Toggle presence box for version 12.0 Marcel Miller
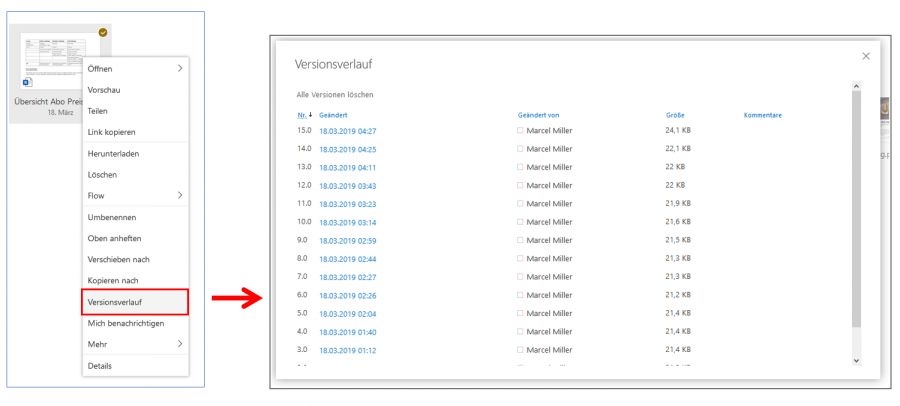The image size is (900, 406). coord(520,185)
